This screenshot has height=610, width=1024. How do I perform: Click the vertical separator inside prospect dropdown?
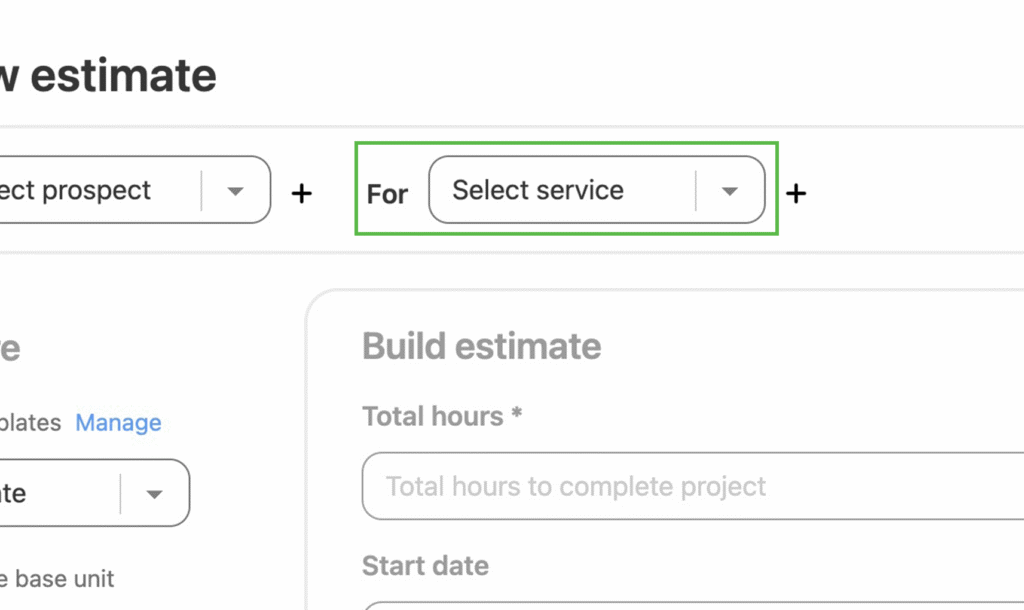[x=201, y=190]
